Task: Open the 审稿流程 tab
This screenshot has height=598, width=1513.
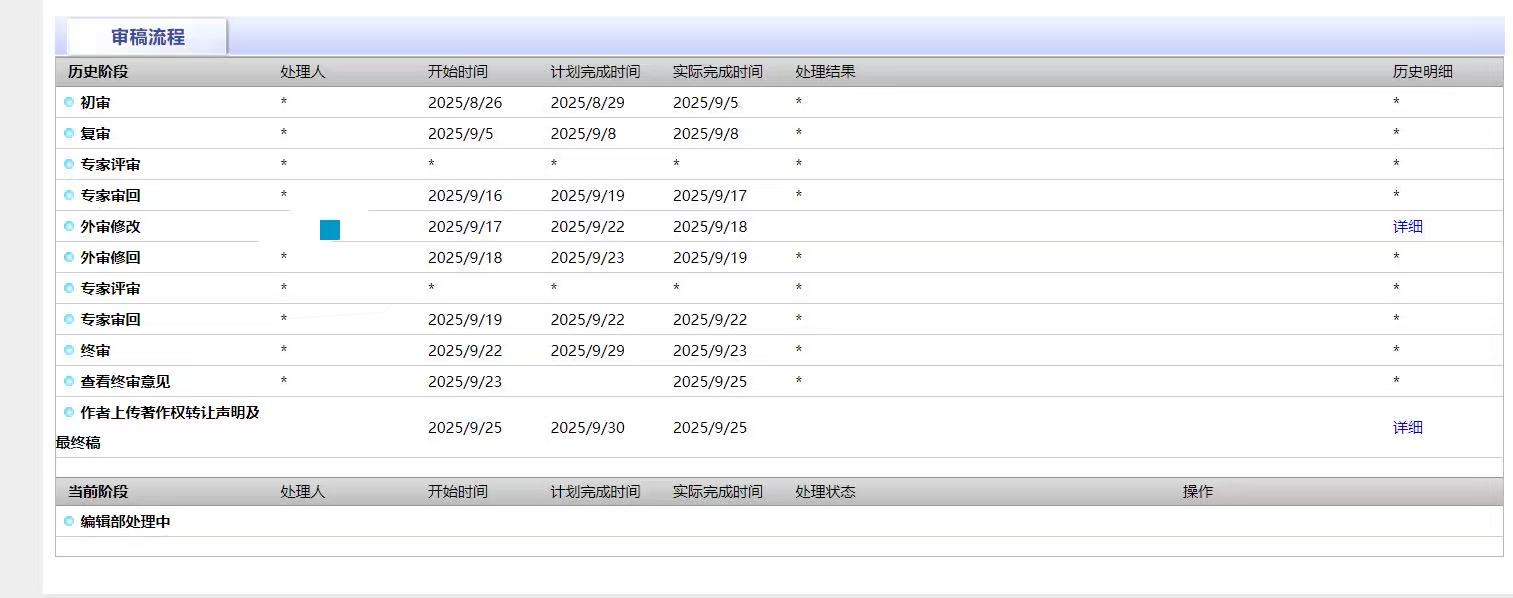Action: tap(147, 37)
